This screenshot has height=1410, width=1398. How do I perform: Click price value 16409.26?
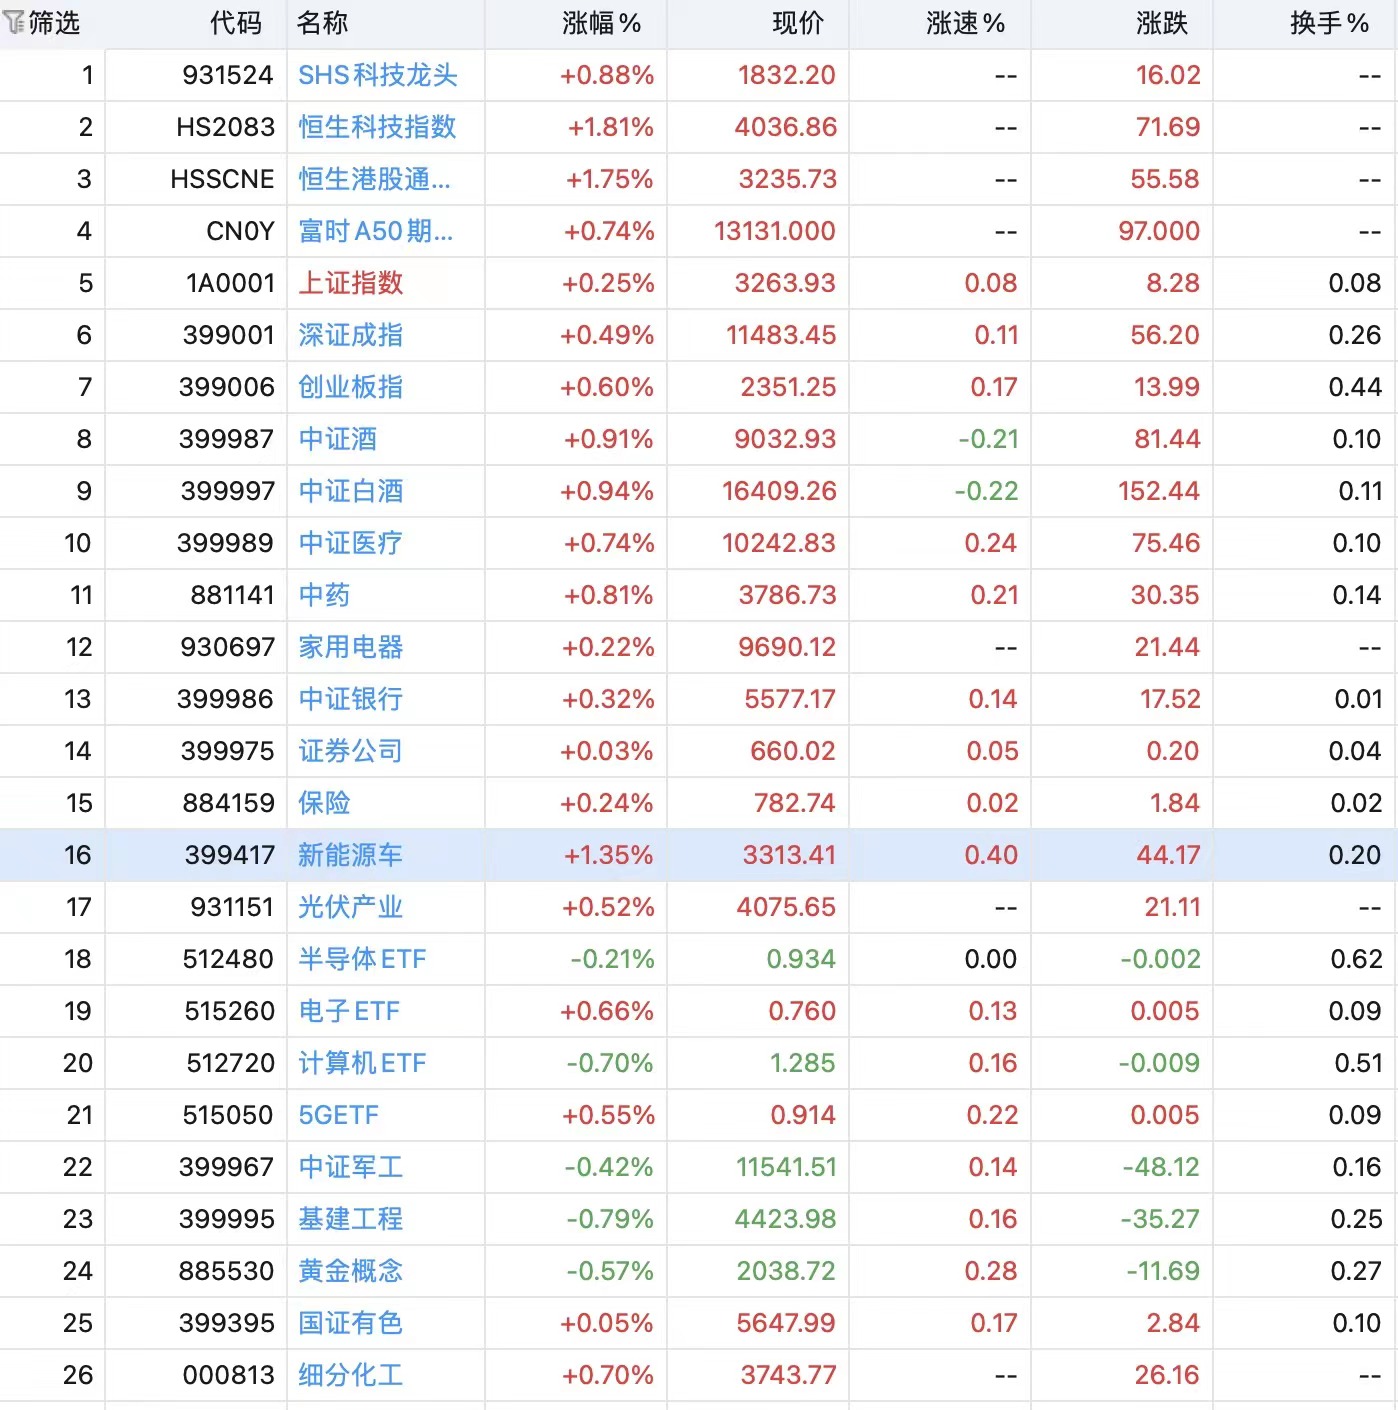[779, 491]
